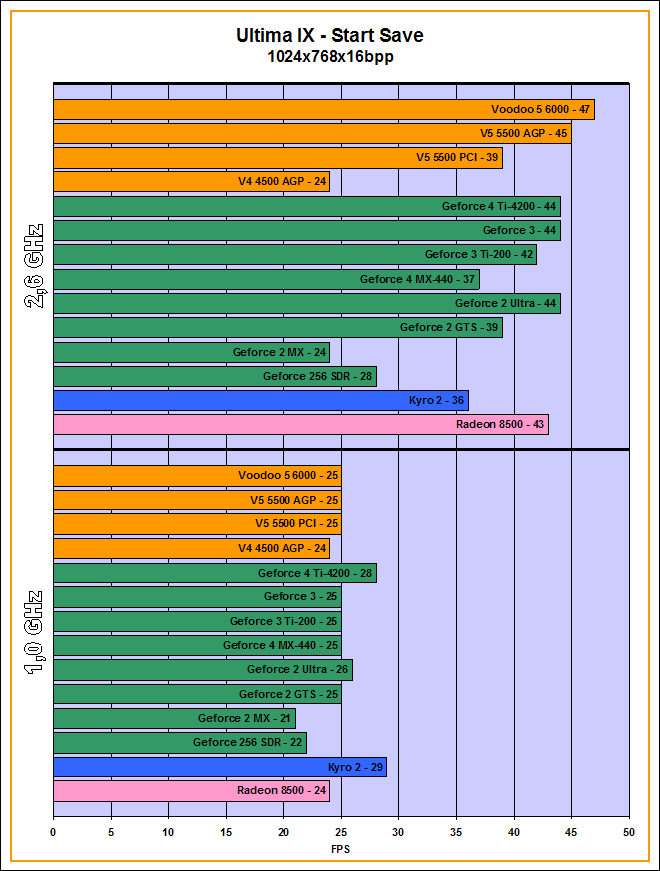Select the blue Kyro 2 - 36 bar
The height and width of the screenshot is (871, 660).
coord(260,400)
